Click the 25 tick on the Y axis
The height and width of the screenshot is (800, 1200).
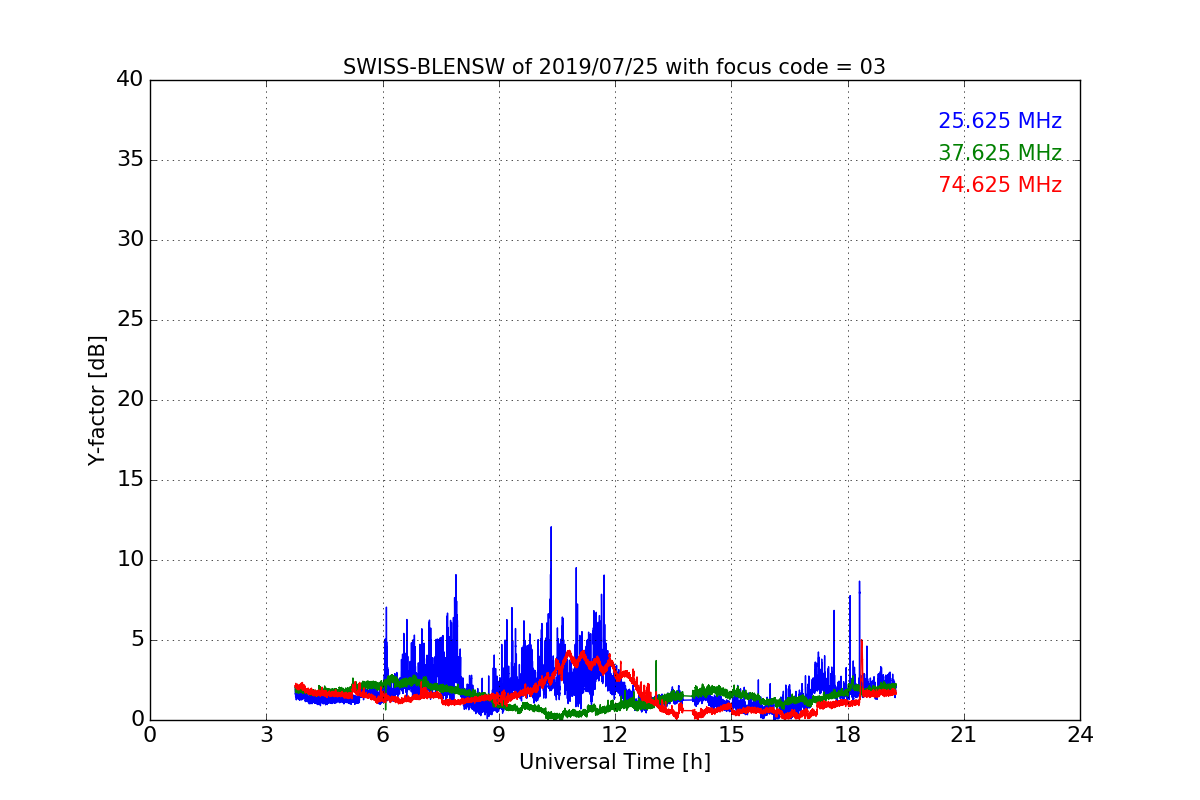130,320
